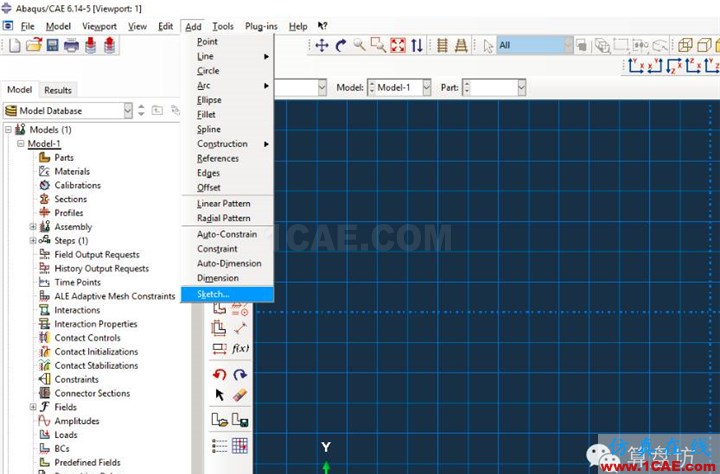Open the Viewport menu

(x=99, y=26)
